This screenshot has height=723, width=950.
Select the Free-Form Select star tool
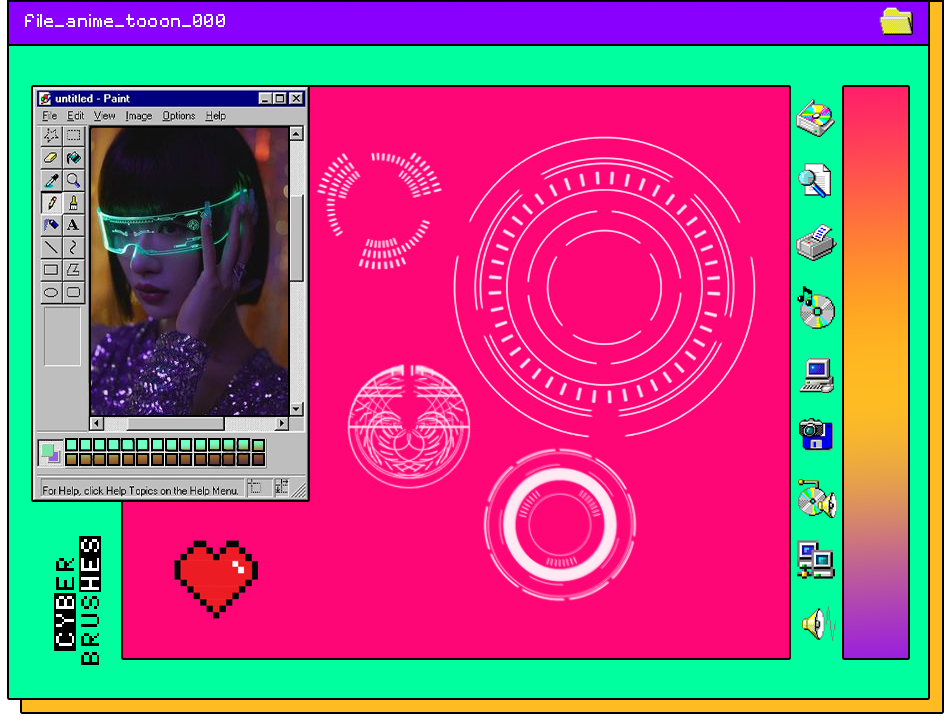[51, 135]
